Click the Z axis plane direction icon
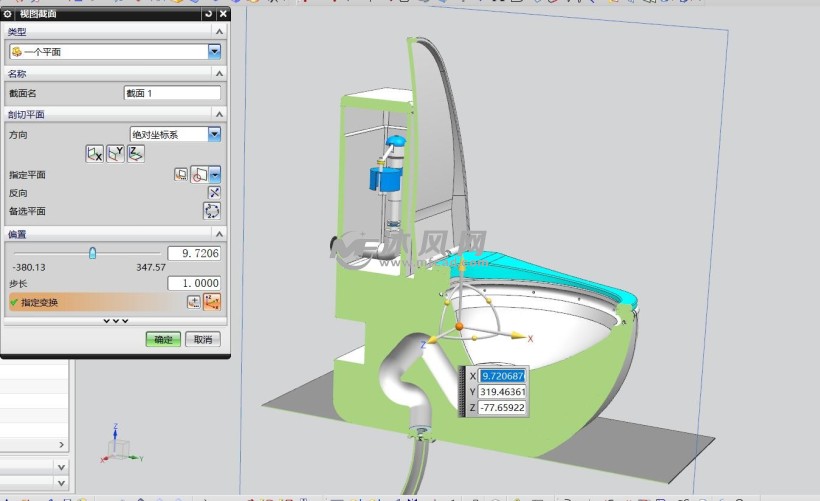Image resolution: width=820 pixels, height=501 pixels. (x=135, y=154)
